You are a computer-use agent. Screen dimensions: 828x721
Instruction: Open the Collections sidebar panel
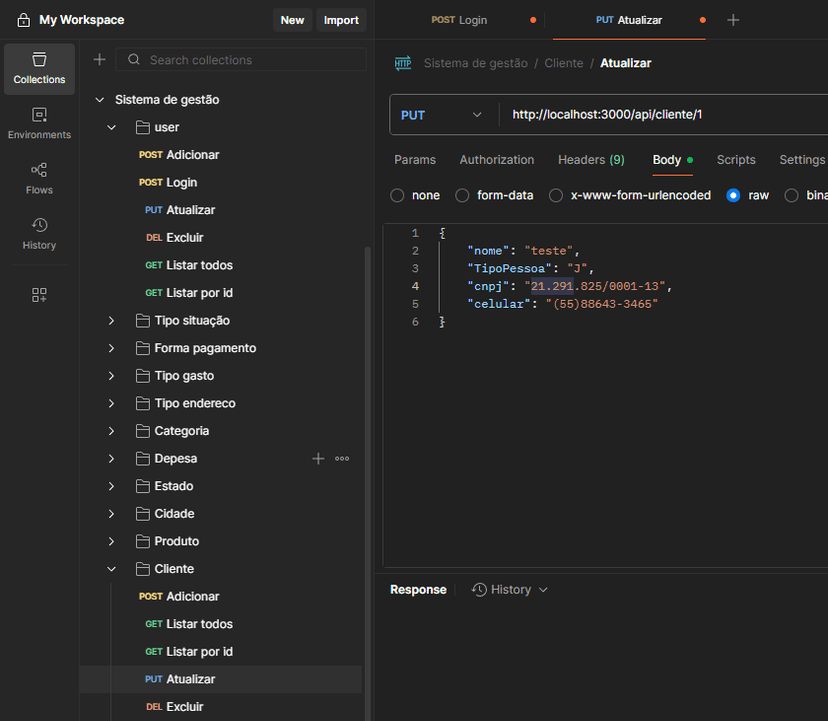pos(39,68)
